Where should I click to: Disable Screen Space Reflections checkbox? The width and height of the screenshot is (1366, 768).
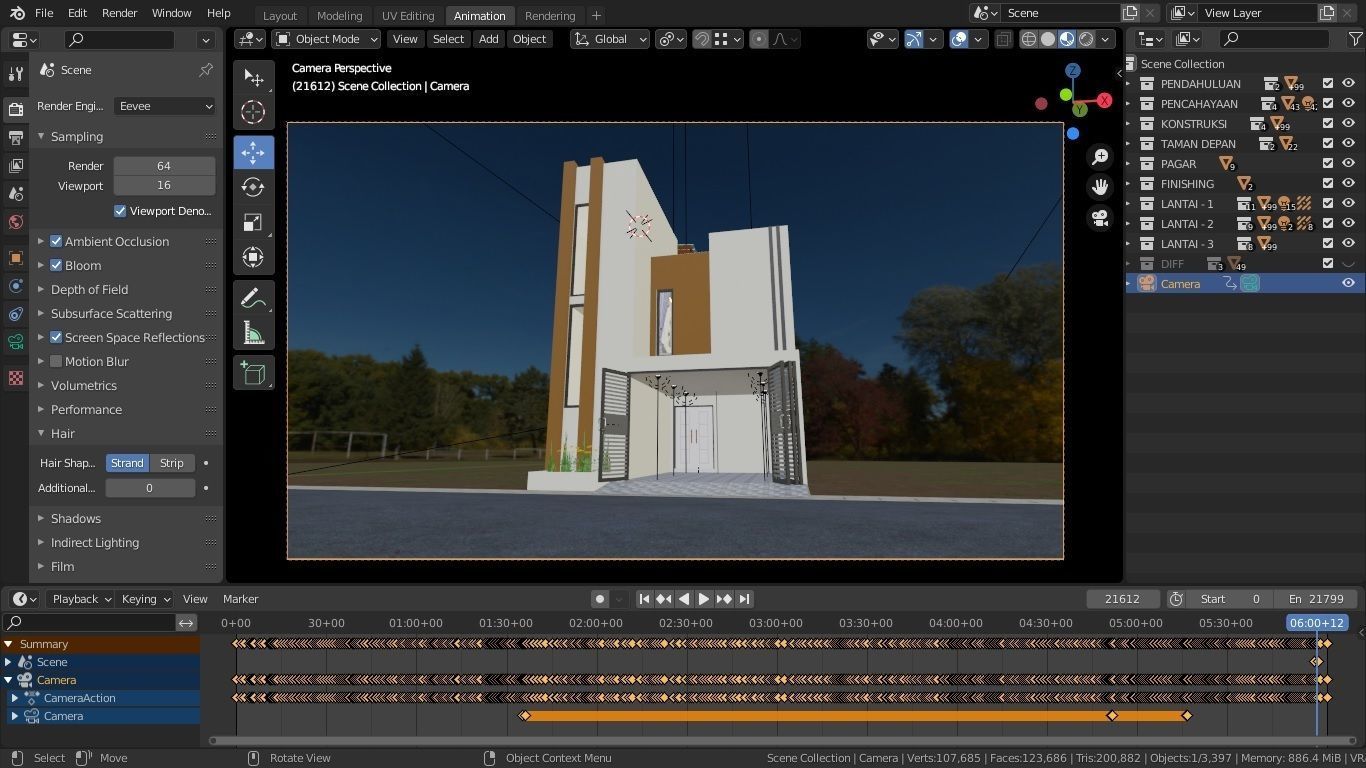pyautogui.click(x=57, y=337)
